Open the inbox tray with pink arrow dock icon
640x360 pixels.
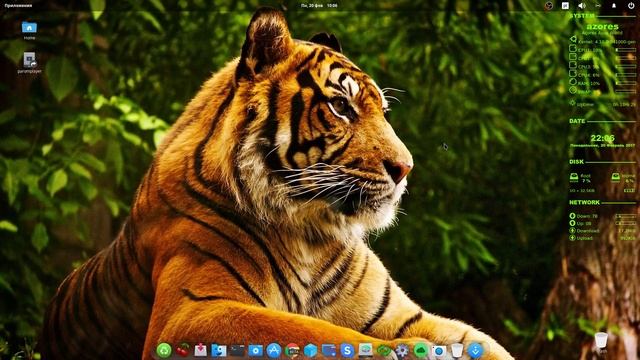point(200,350)
